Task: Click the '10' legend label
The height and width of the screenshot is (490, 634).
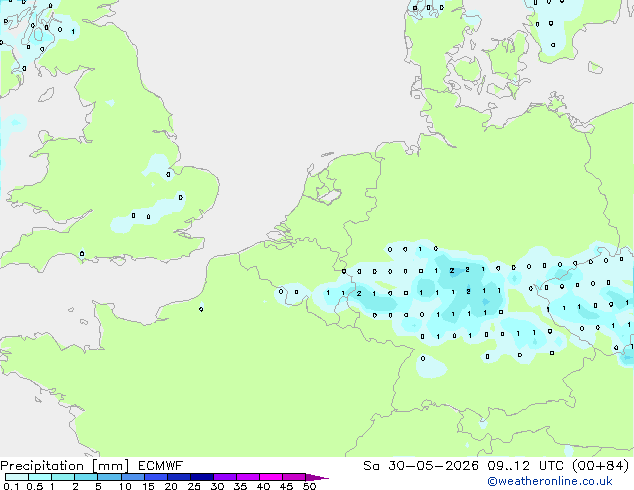Action: point(125,486)
